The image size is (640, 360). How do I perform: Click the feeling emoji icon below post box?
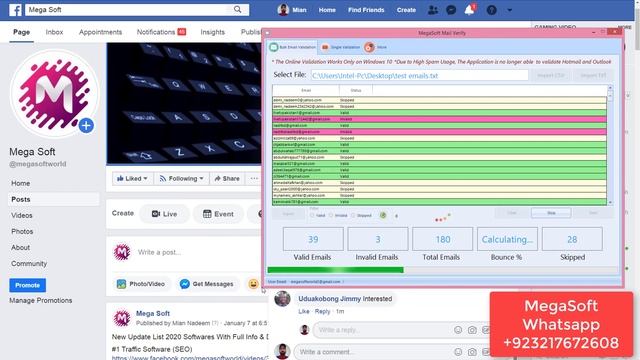253,284
